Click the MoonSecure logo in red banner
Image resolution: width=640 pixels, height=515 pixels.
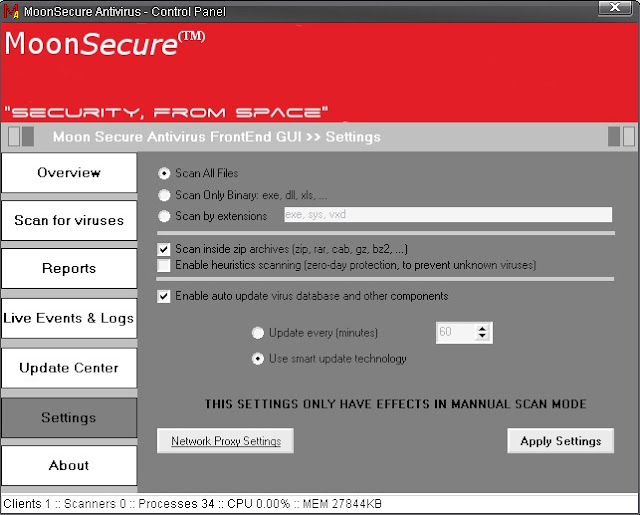104,44
